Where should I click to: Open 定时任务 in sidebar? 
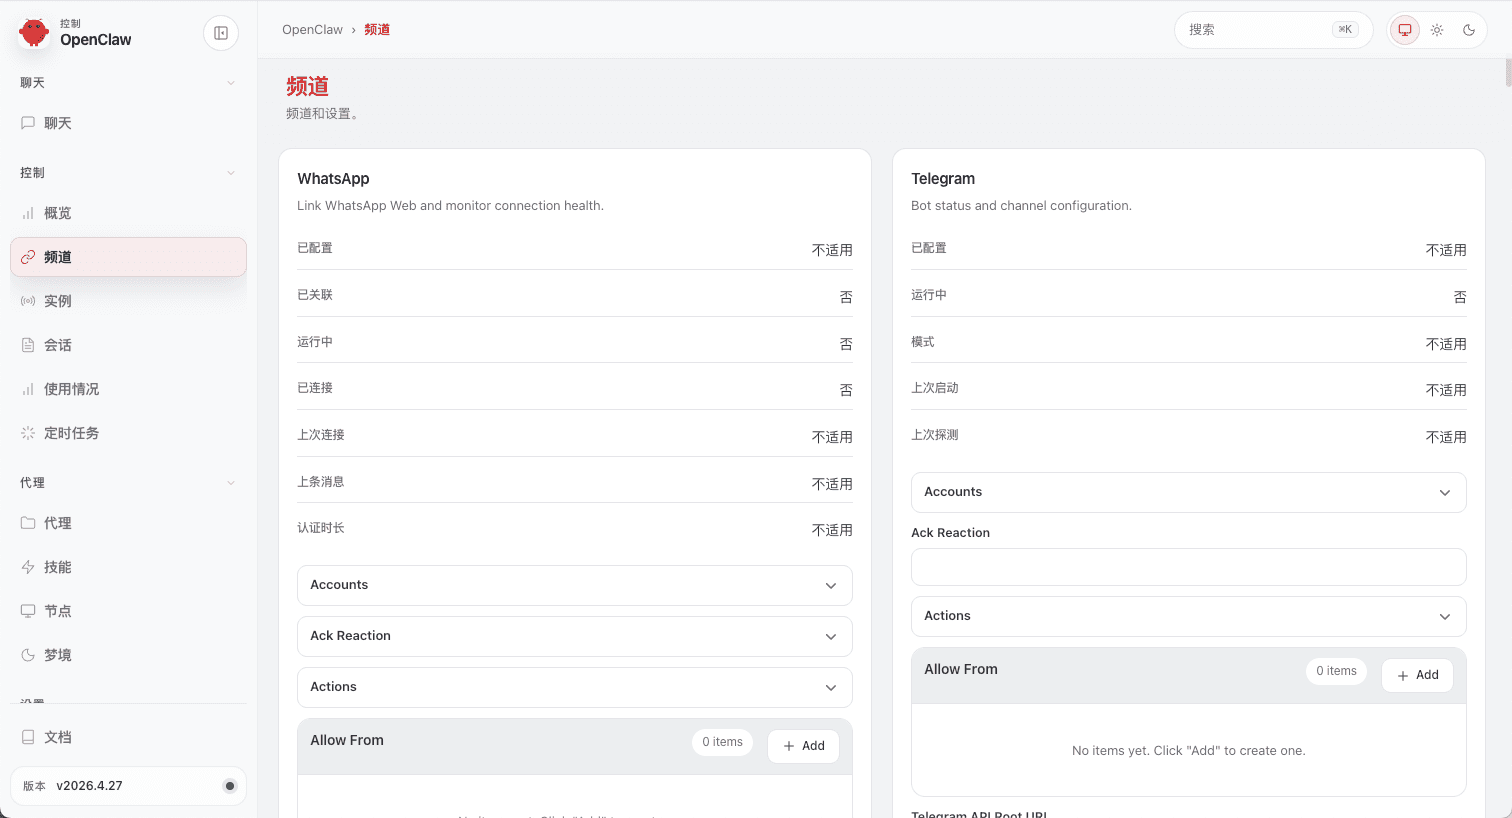point(128,433)
